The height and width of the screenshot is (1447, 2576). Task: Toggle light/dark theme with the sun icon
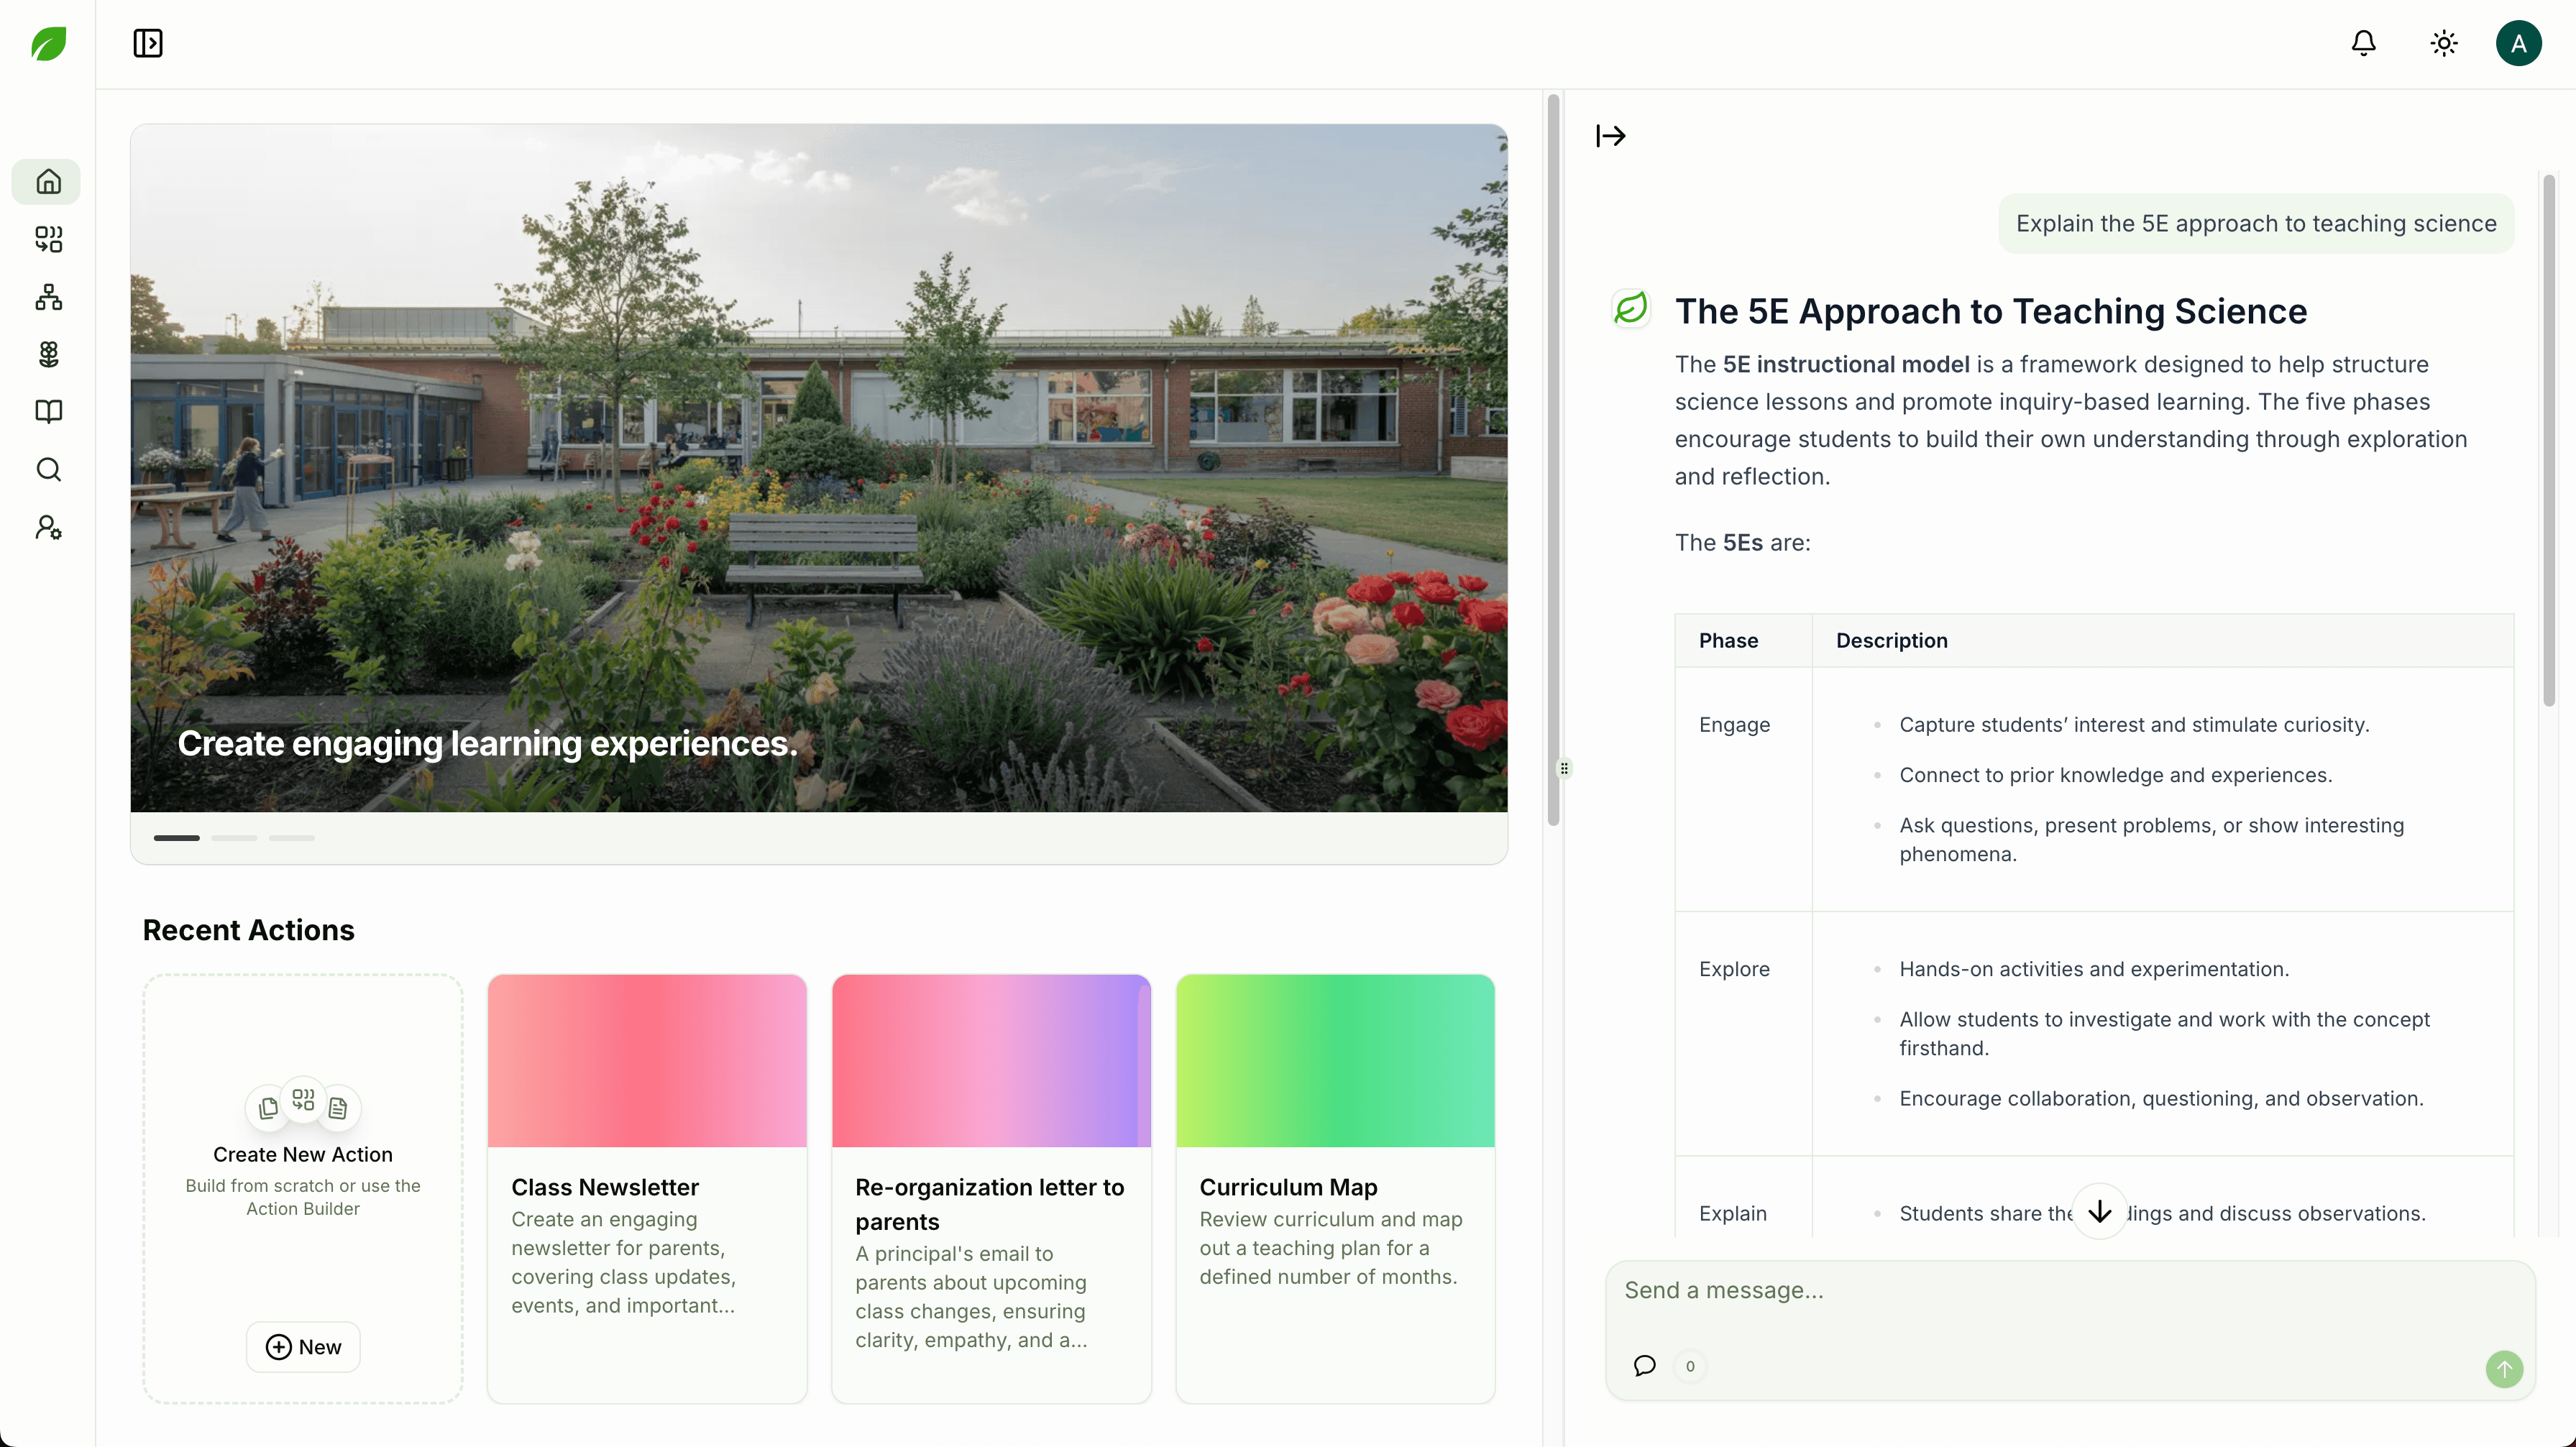[x=2442, y=43]
